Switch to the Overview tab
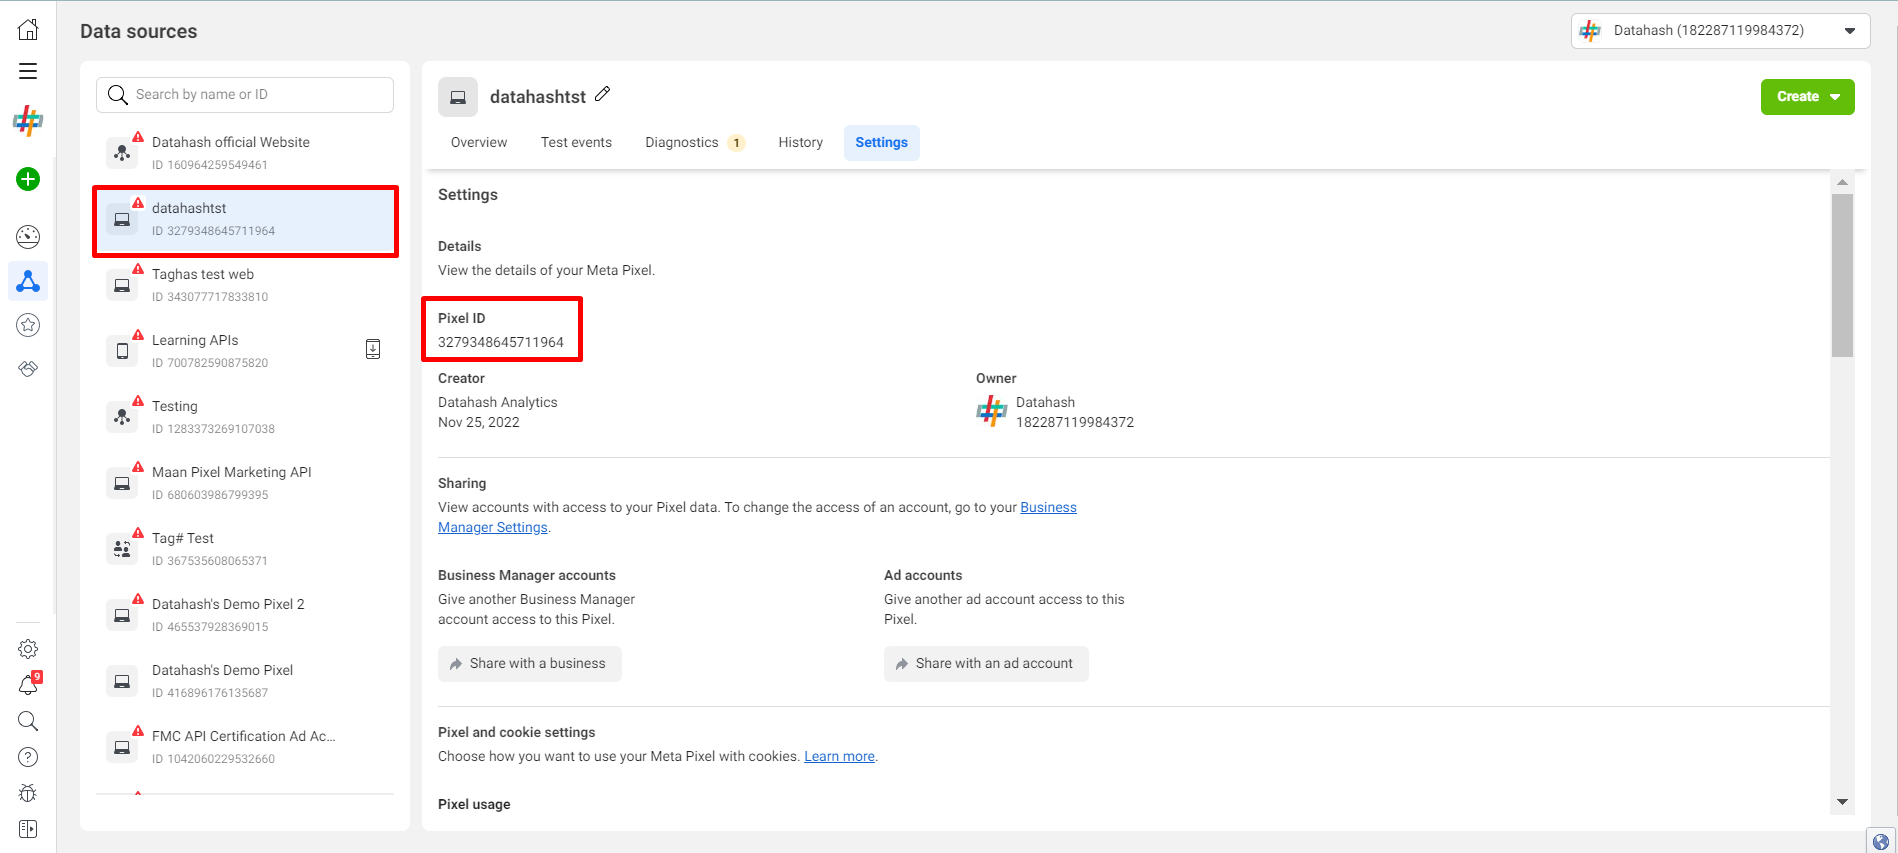This screenshot has height=853, width=1898. coord(479,142)
